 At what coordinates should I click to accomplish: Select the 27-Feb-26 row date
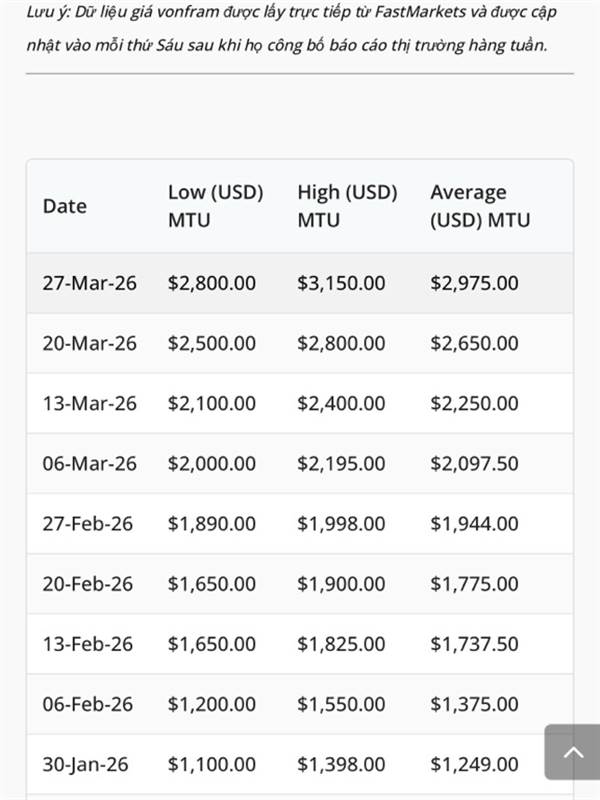[88, 523]
